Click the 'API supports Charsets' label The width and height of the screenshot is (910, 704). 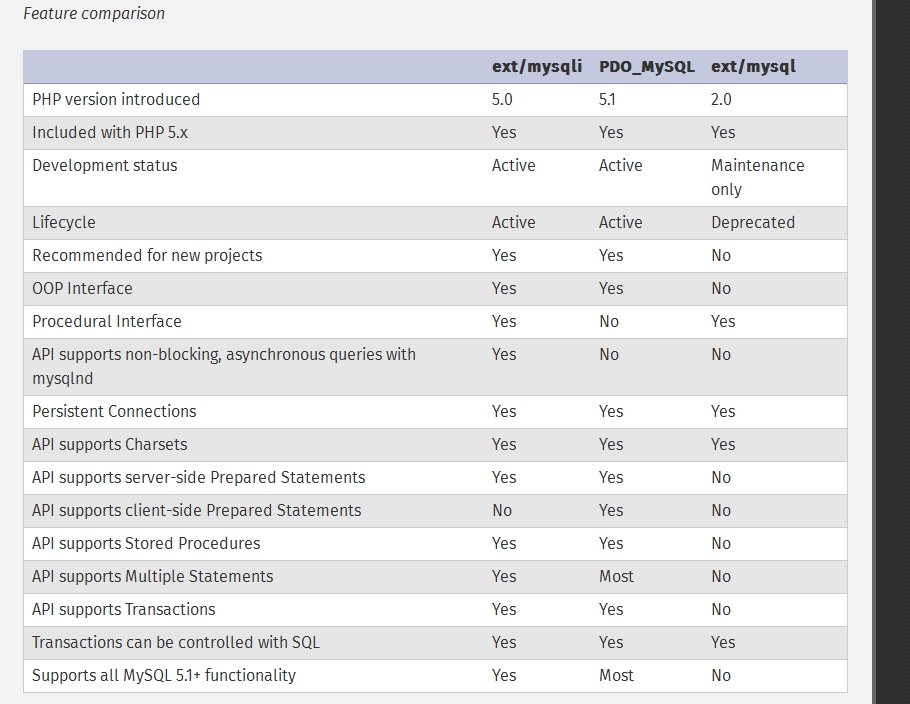[110, 445]
